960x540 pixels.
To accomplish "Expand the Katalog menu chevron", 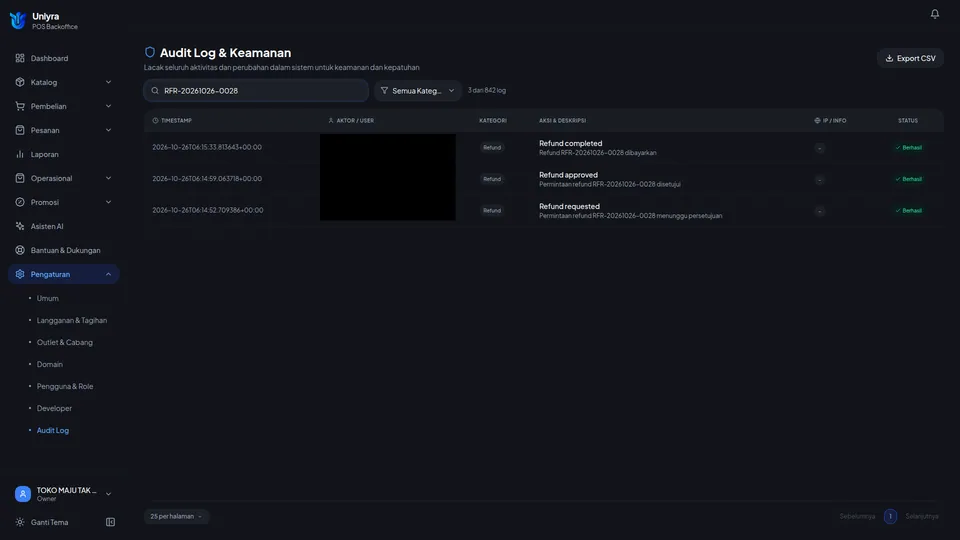I will 108,82.
